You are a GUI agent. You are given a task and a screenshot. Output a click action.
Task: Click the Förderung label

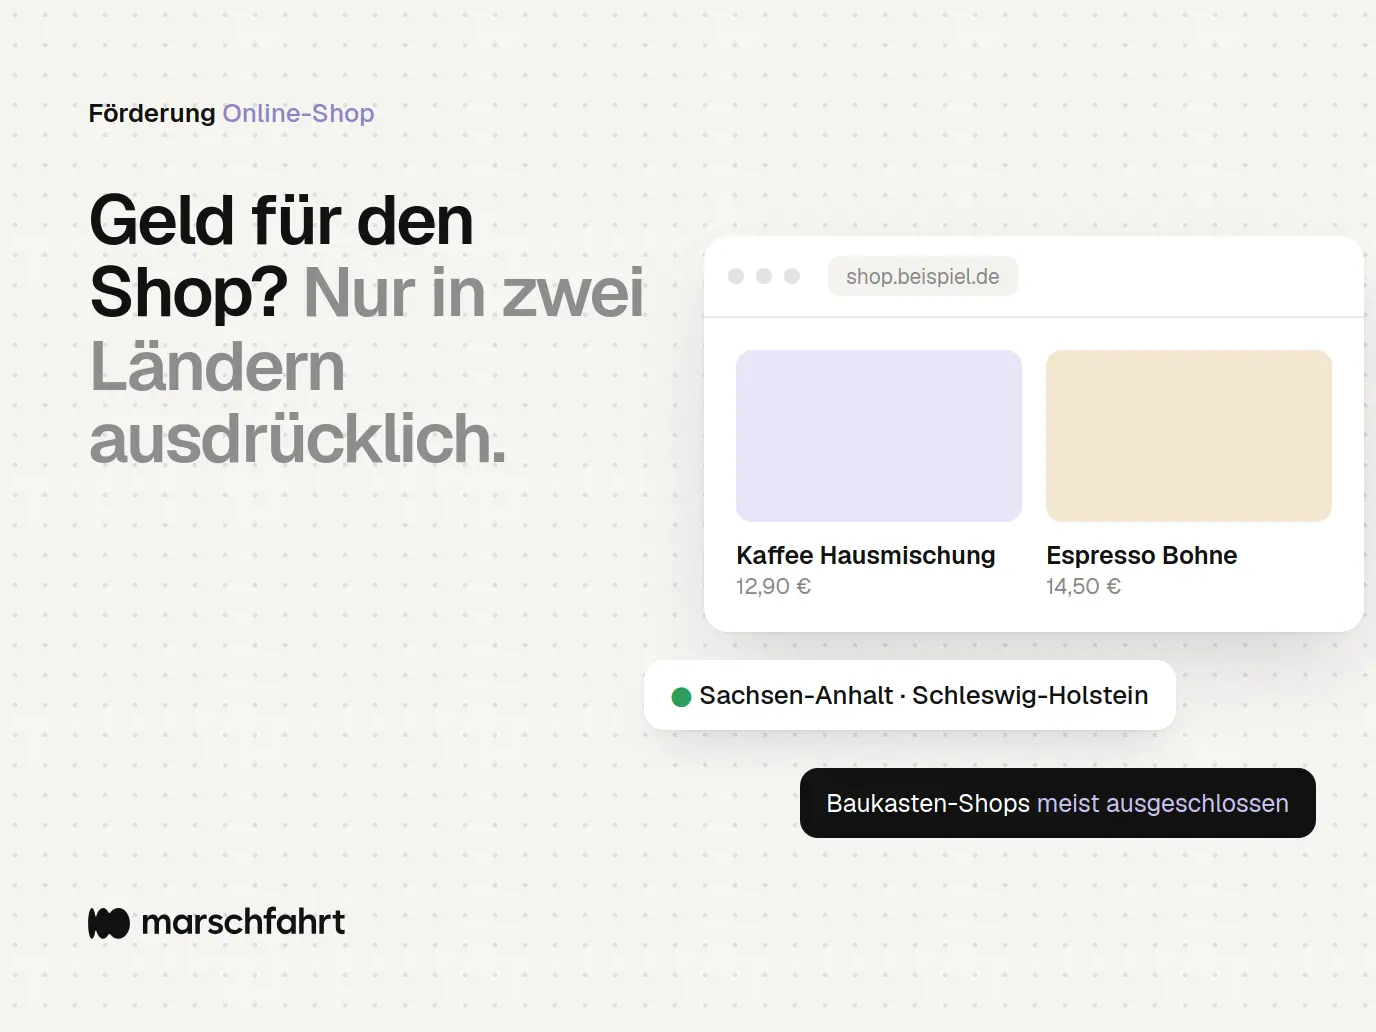pyautogui.click(x=152, y=113)
